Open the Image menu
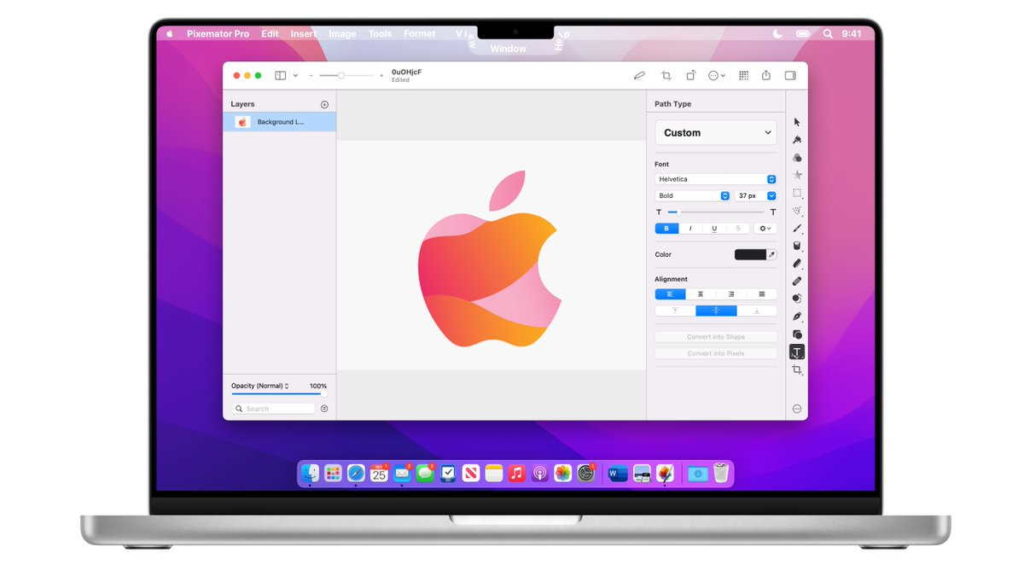1024x576 pixels. (342, 34)
